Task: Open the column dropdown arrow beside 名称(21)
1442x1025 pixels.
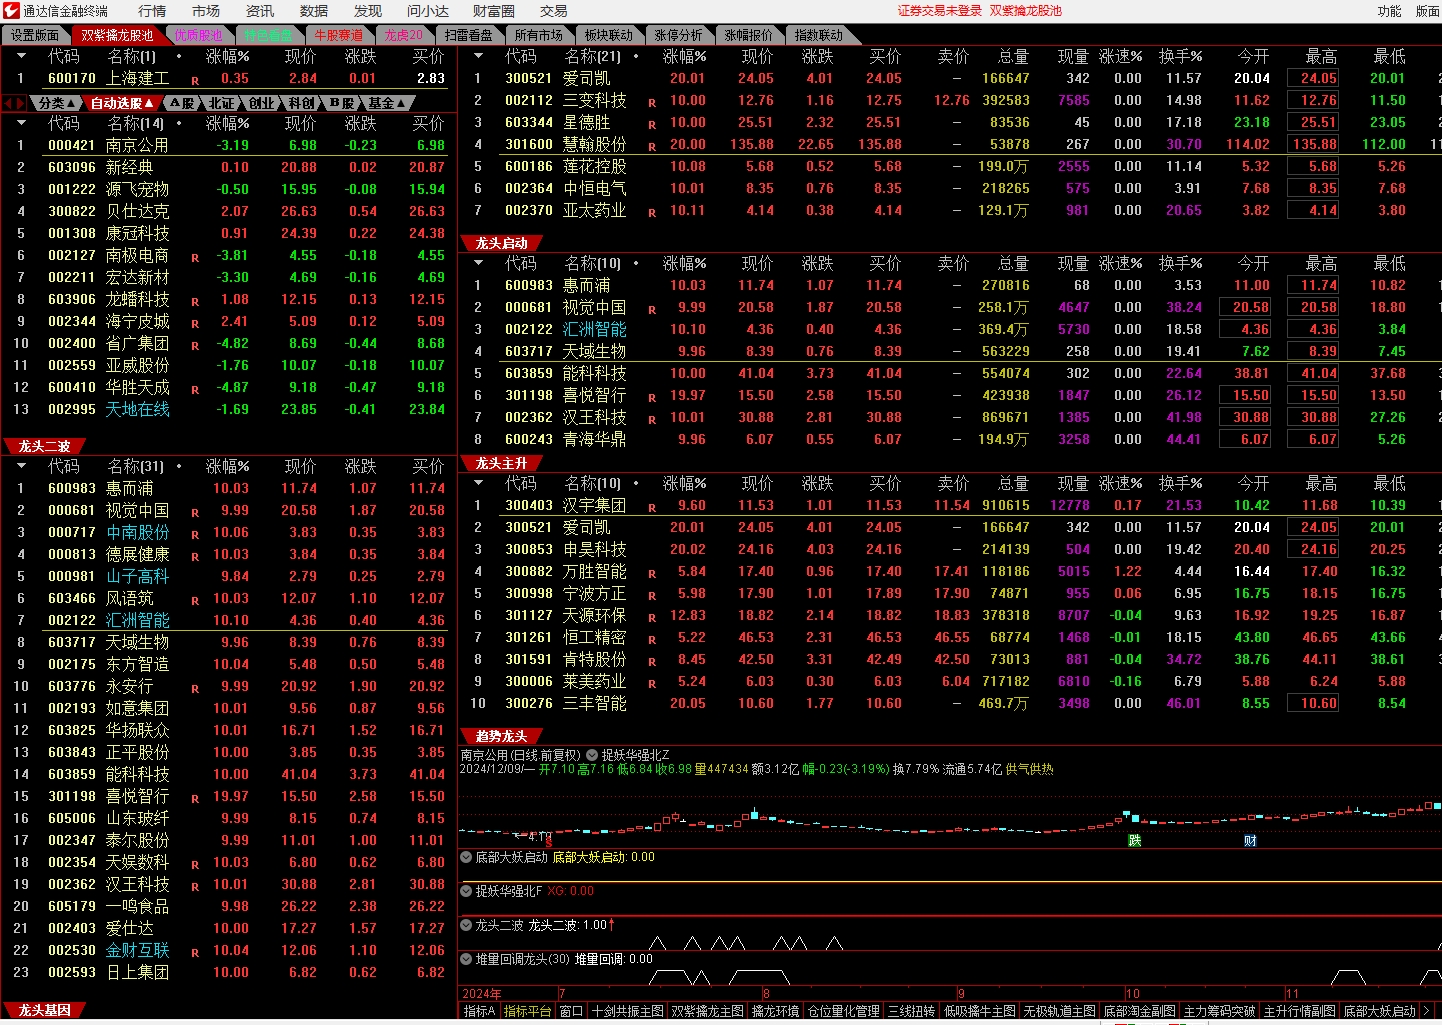Action: (x=478, y=57)
